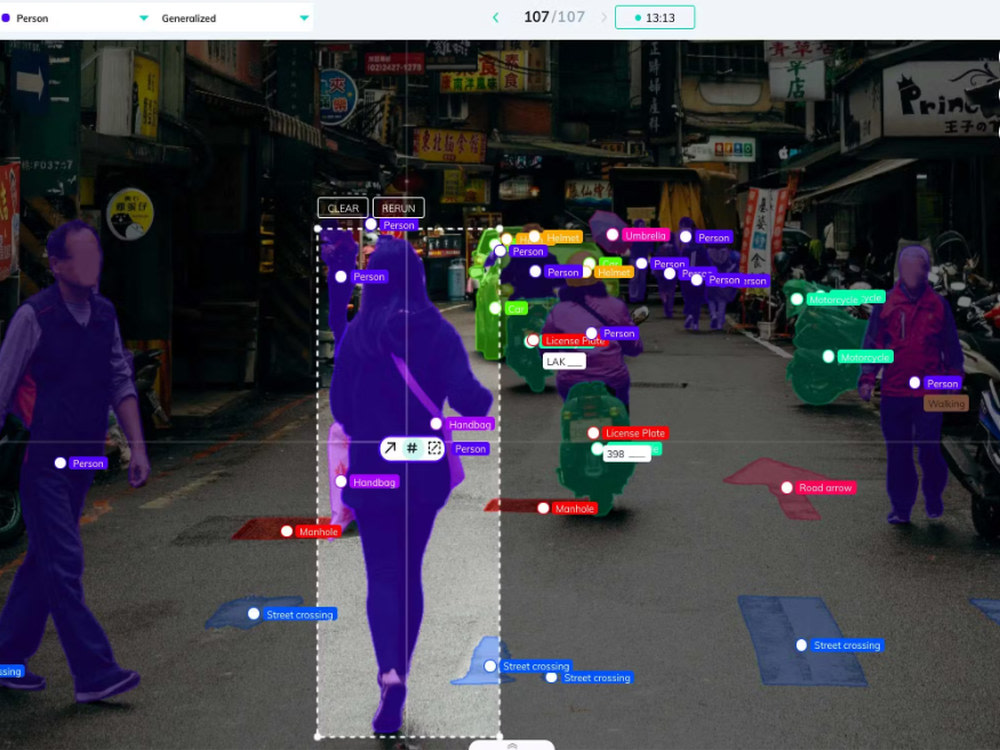
Task: Click the purple color swatch beside Person
Action: pos(8,17)
